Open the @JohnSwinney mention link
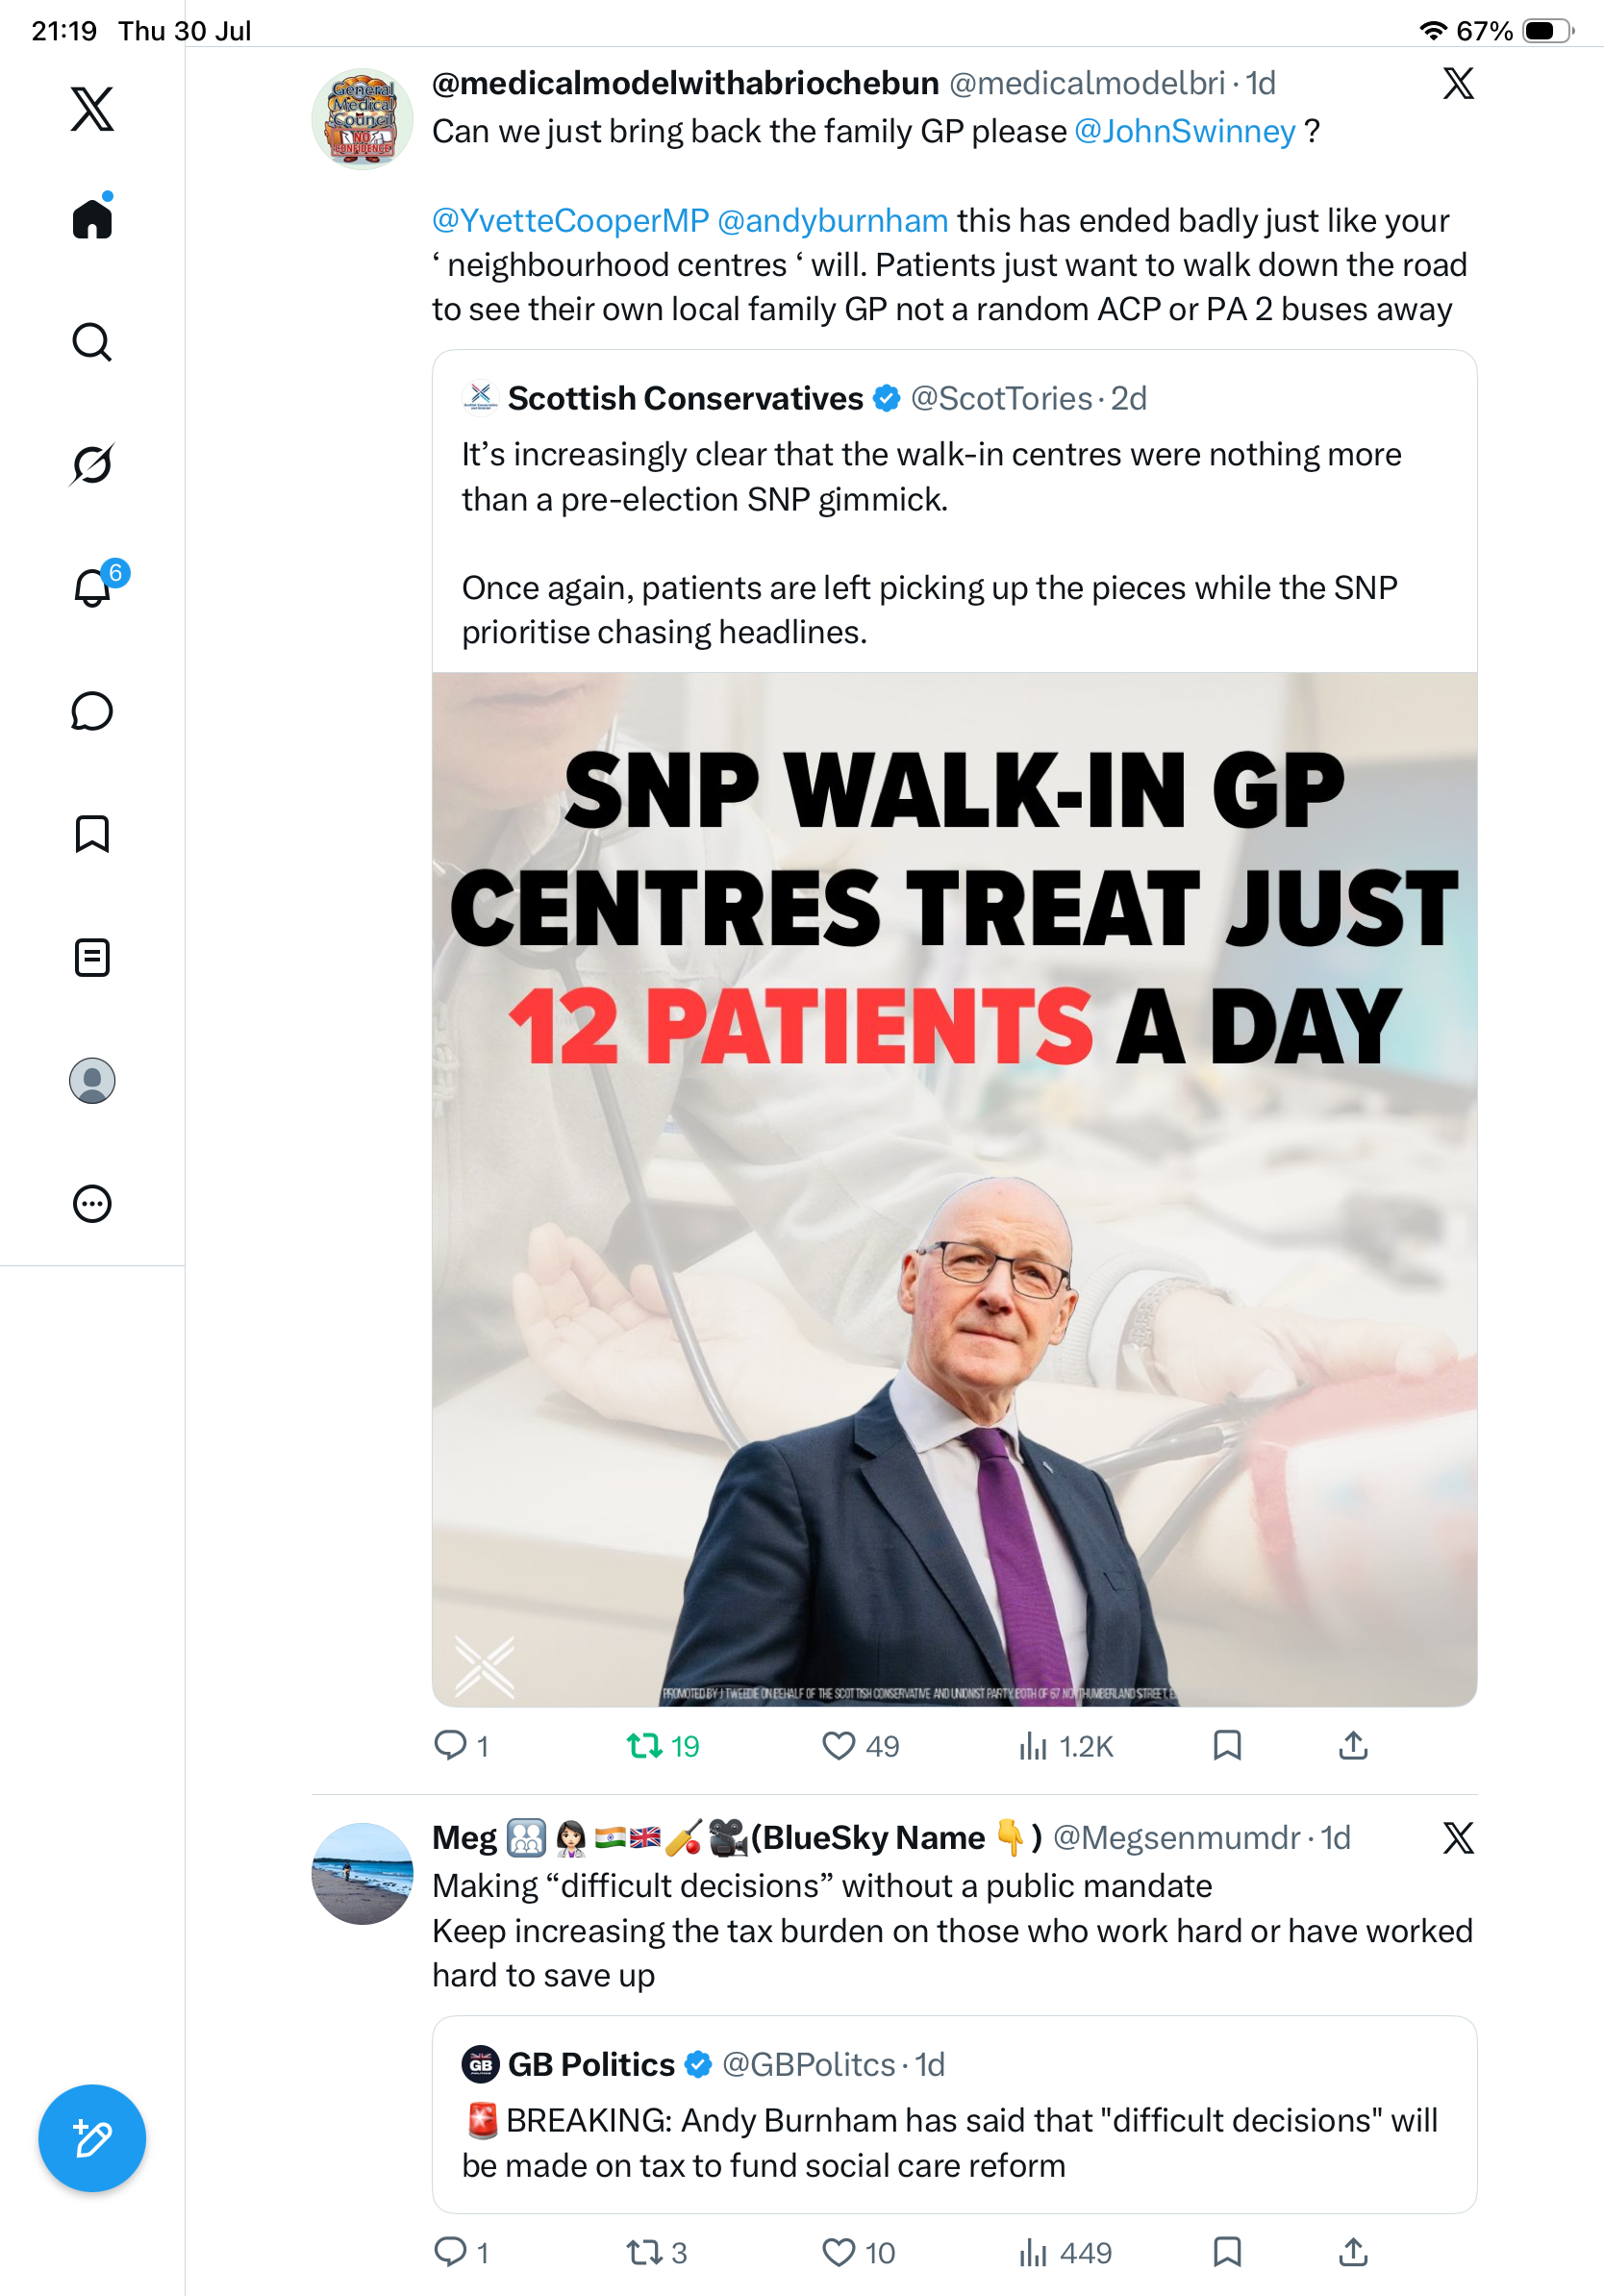 point(1184,131)
